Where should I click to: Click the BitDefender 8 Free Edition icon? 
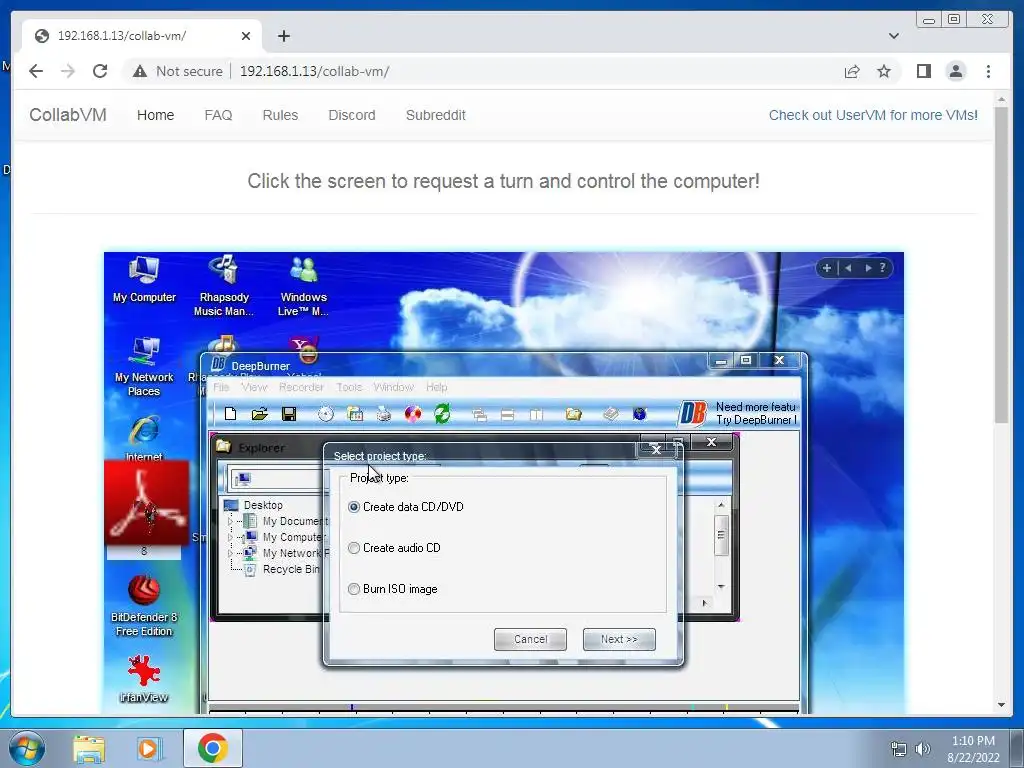coord(144,605)
